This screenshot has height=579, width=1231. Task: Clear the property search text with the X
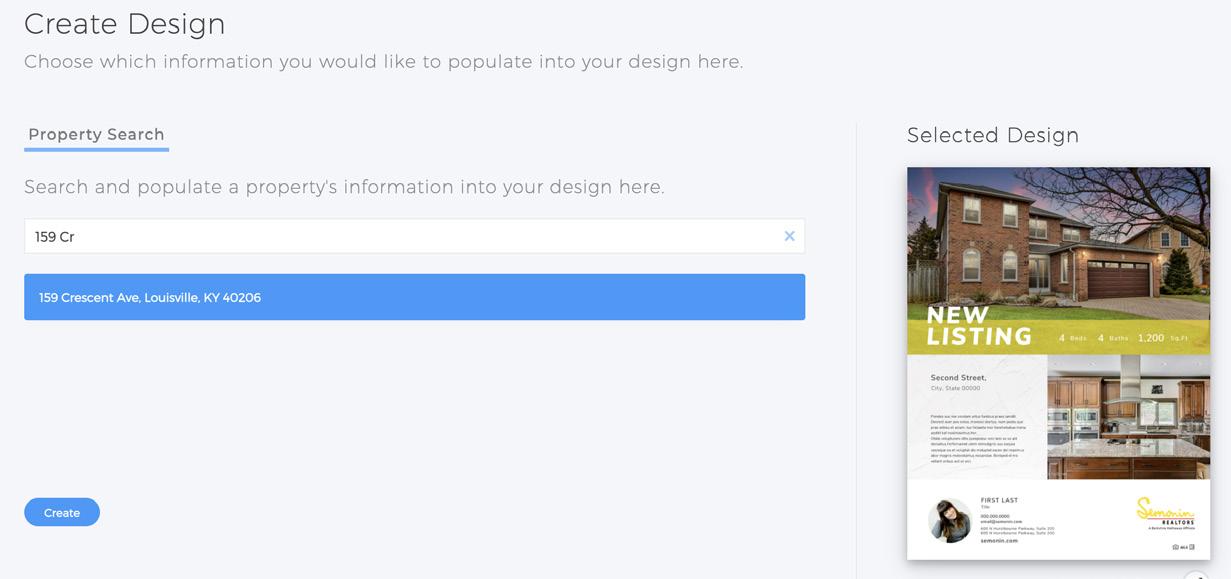click(x=789, y=236)
